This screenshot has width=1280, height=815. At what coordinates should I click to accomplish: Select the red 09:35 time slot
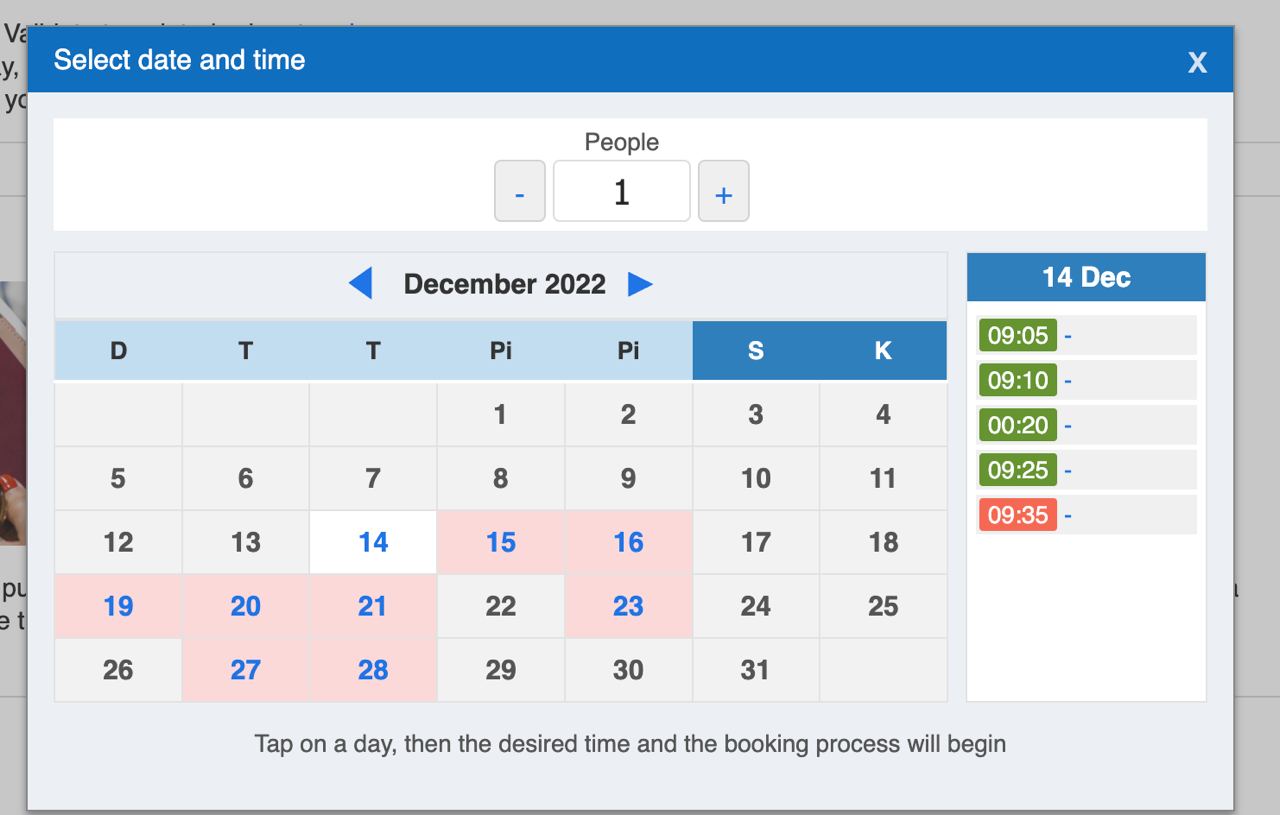coord(1018,515)
